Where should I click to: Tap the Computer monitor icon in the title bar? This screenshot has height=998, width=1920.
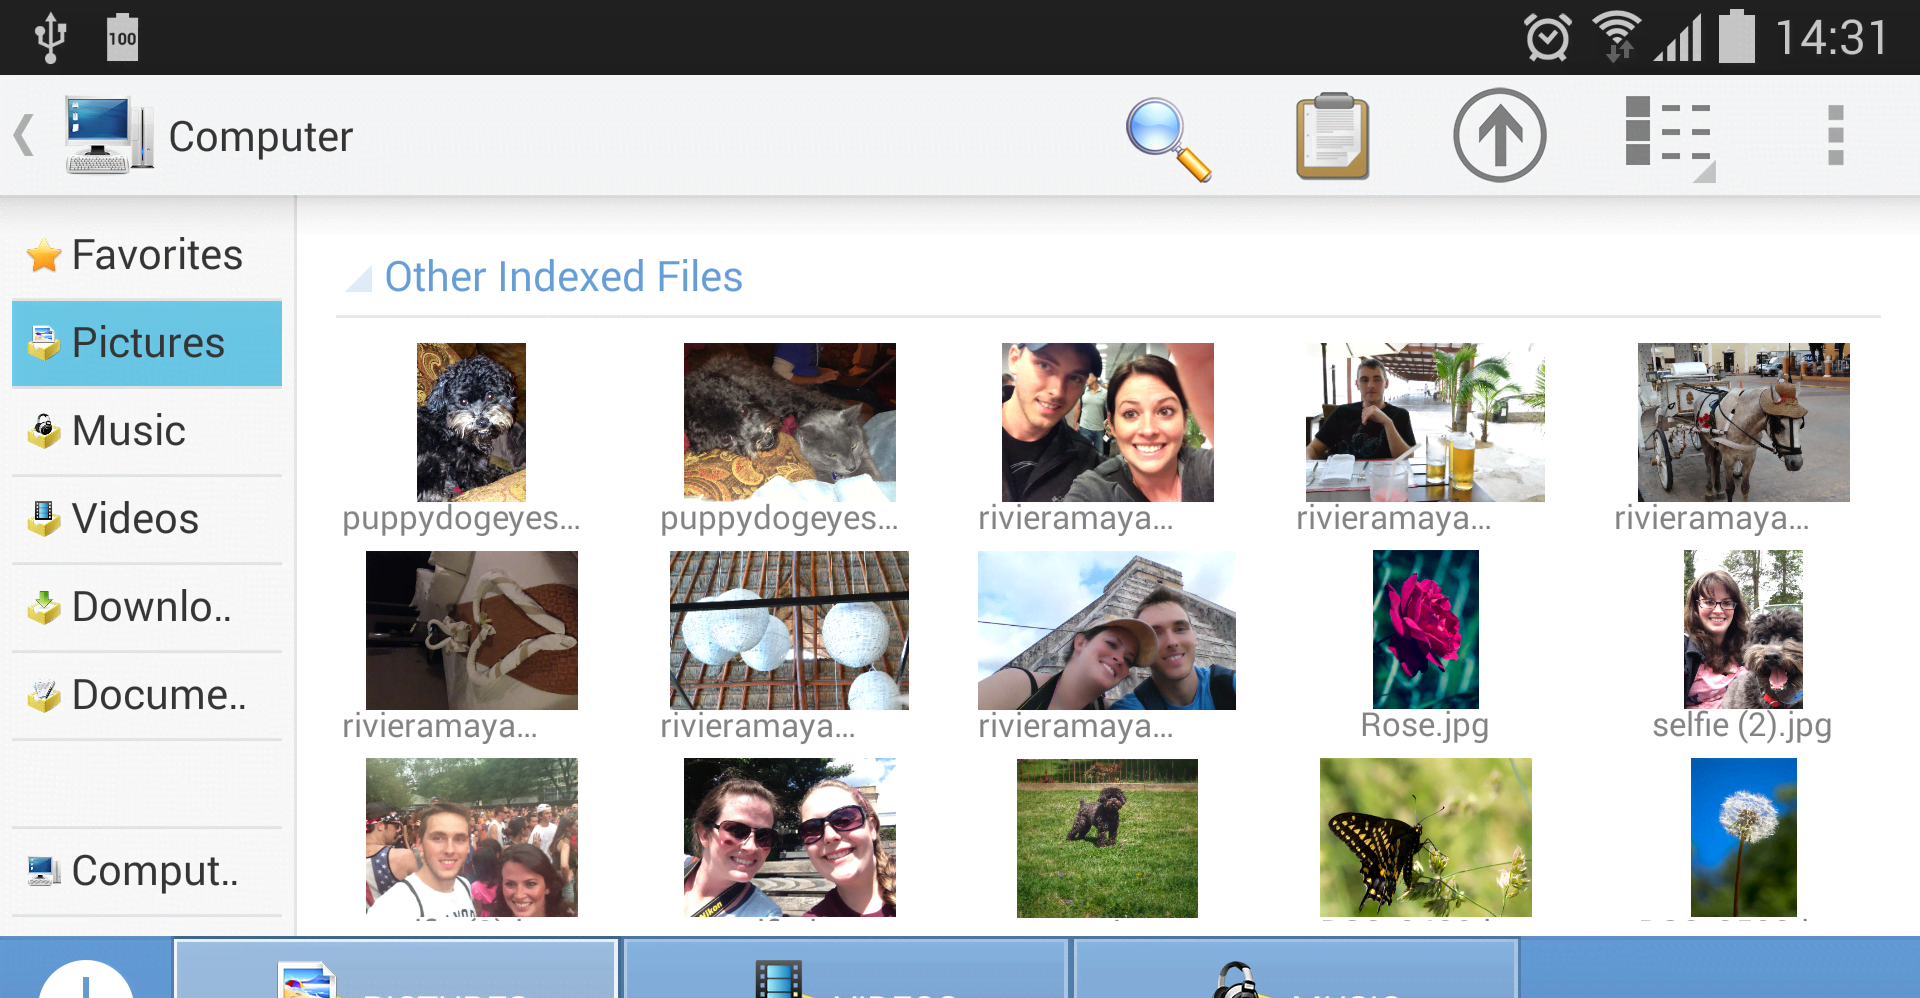click(109, 135)
